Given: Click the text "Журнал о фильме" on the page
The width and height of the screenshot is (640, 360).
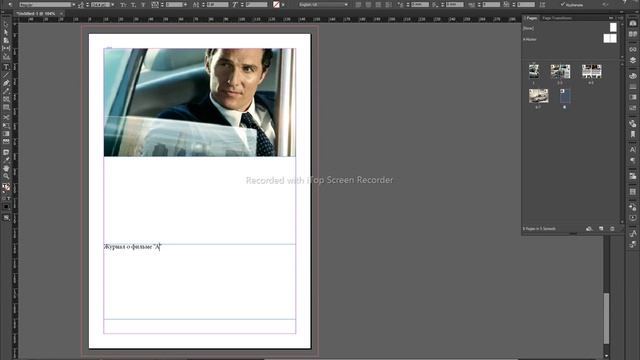Looking at the screenshot, I should click(127, 247).
